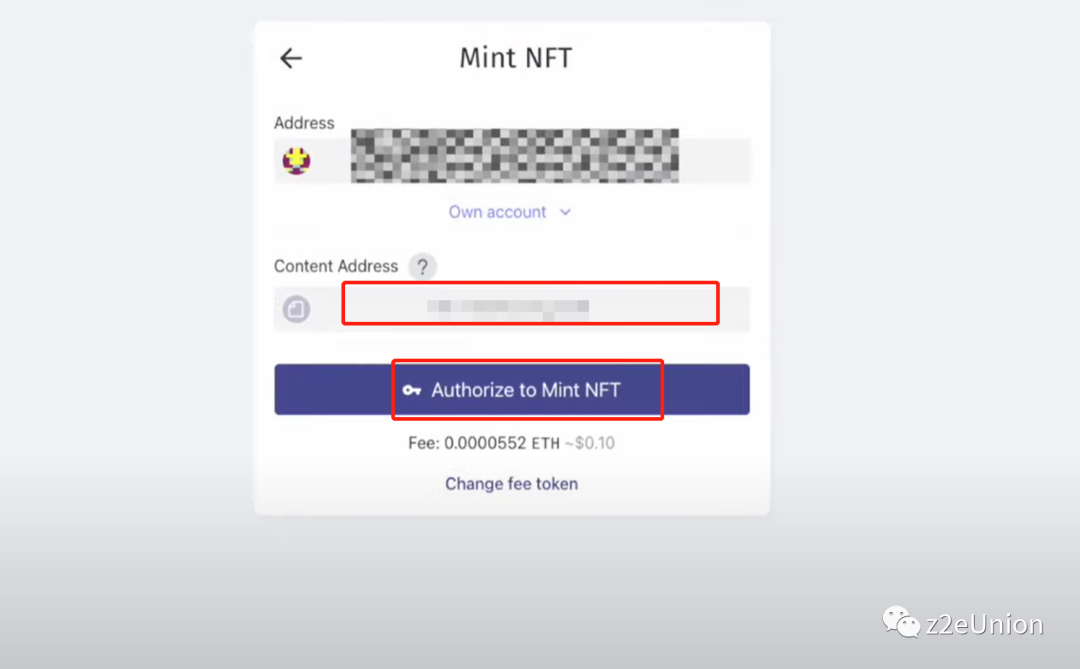Click the z2eUnion watermark text

(986, 625)
